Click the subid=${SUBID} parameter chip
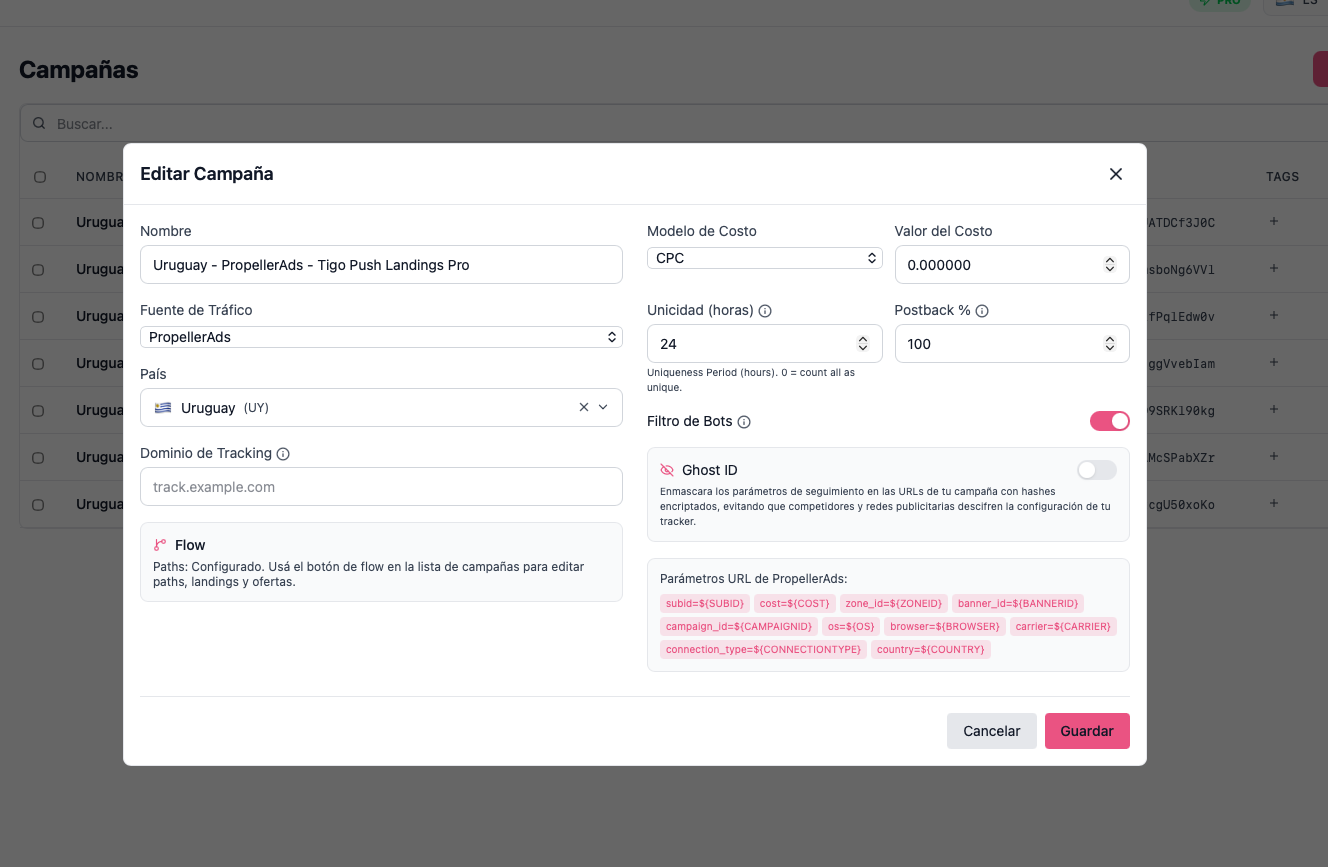Screen dimensions: 1328x867 pyautogui.click(x=705, y=604)
